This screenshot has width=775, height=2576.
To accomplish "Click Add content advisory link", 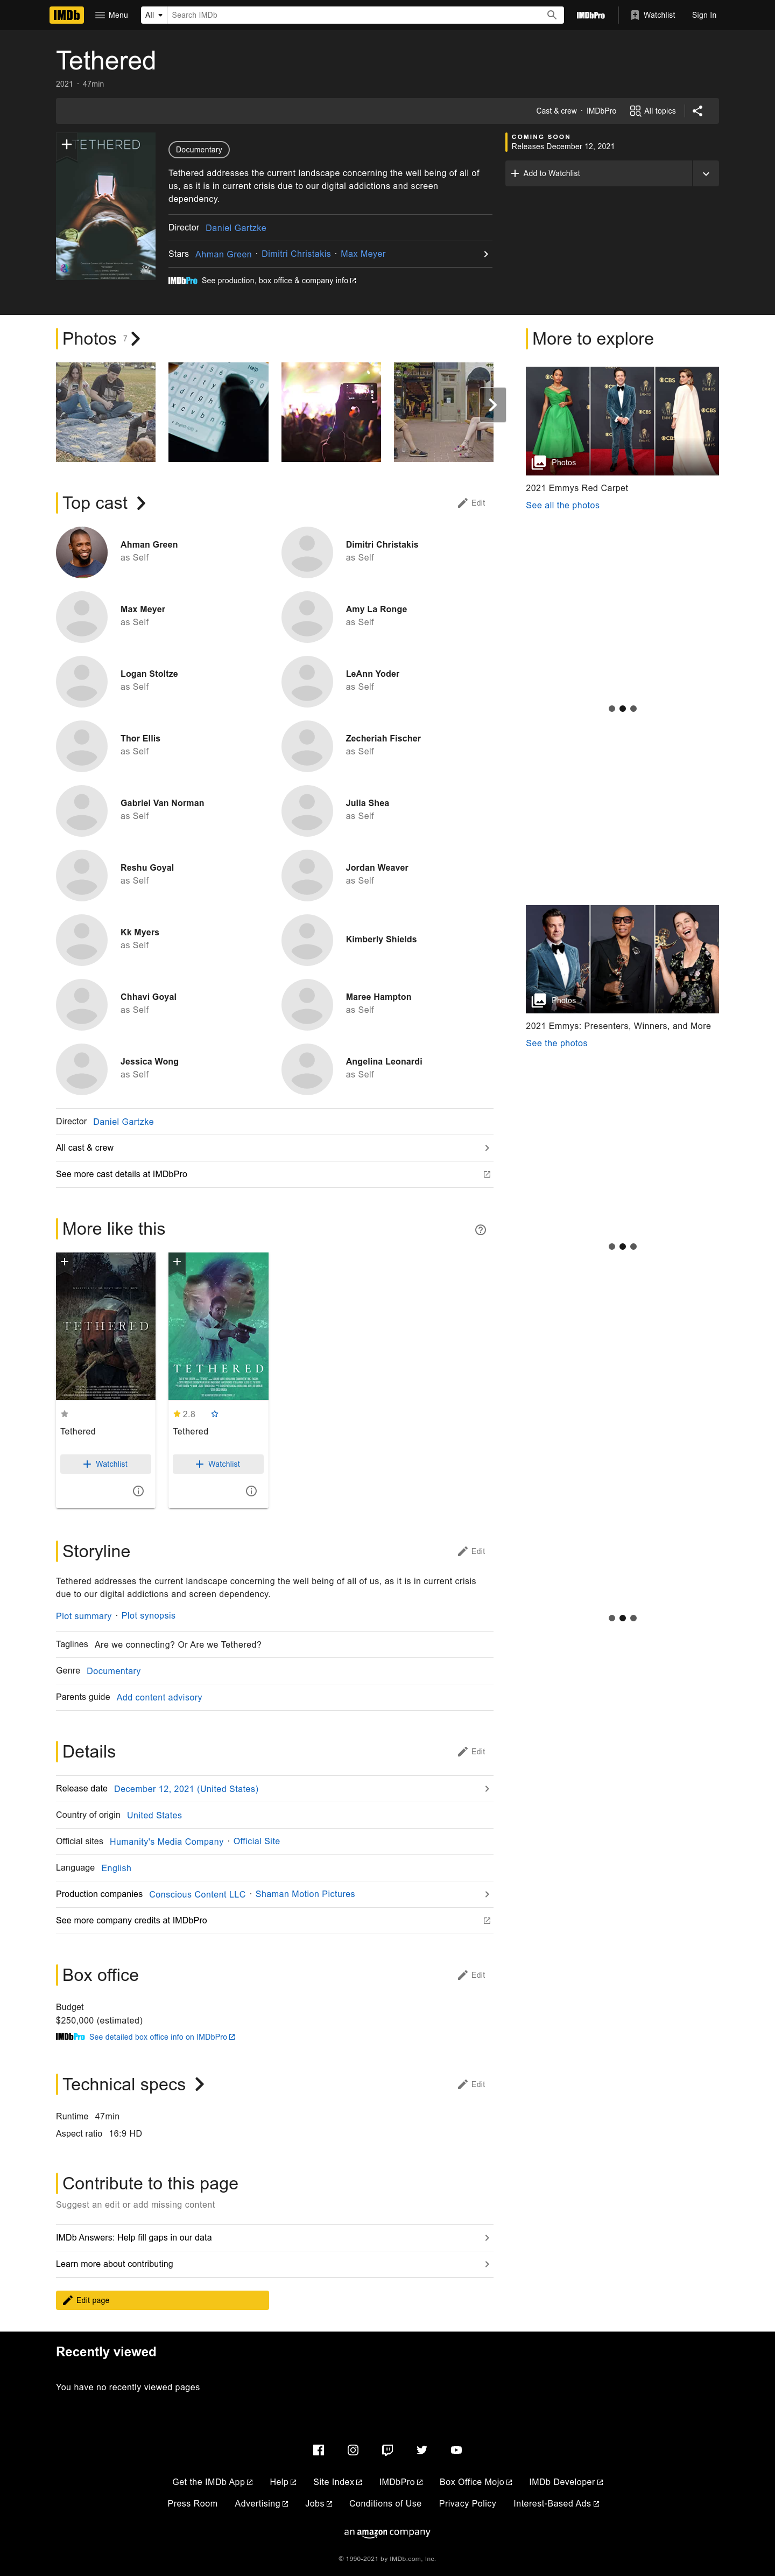I will tap(159, 1697).
